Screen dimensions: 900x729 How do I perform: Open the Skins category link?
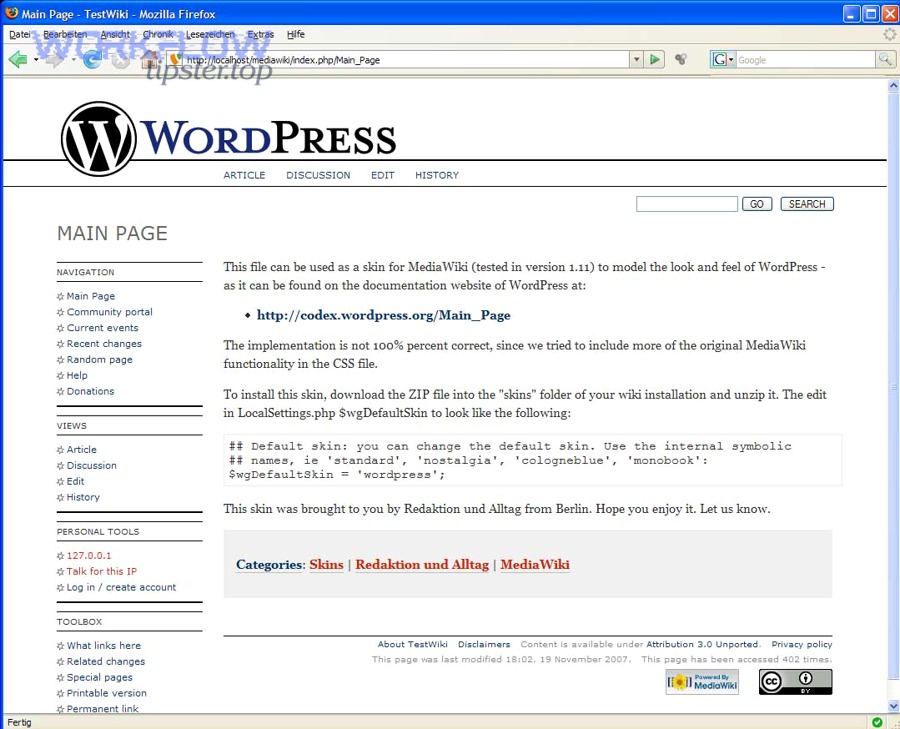(326, 564)
